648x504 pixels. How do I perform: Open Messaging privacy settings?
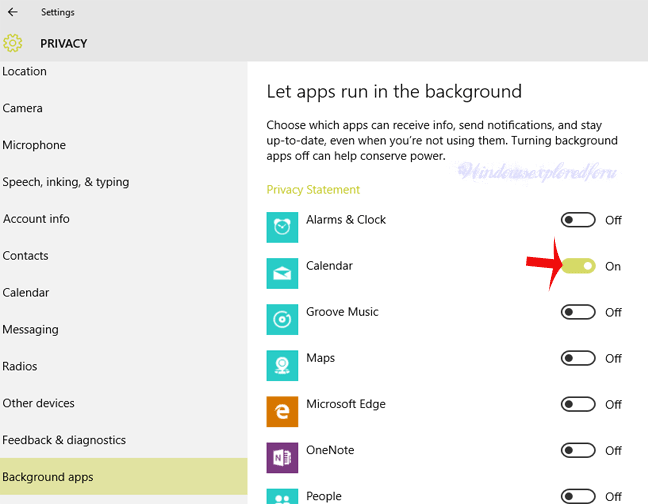124,329
